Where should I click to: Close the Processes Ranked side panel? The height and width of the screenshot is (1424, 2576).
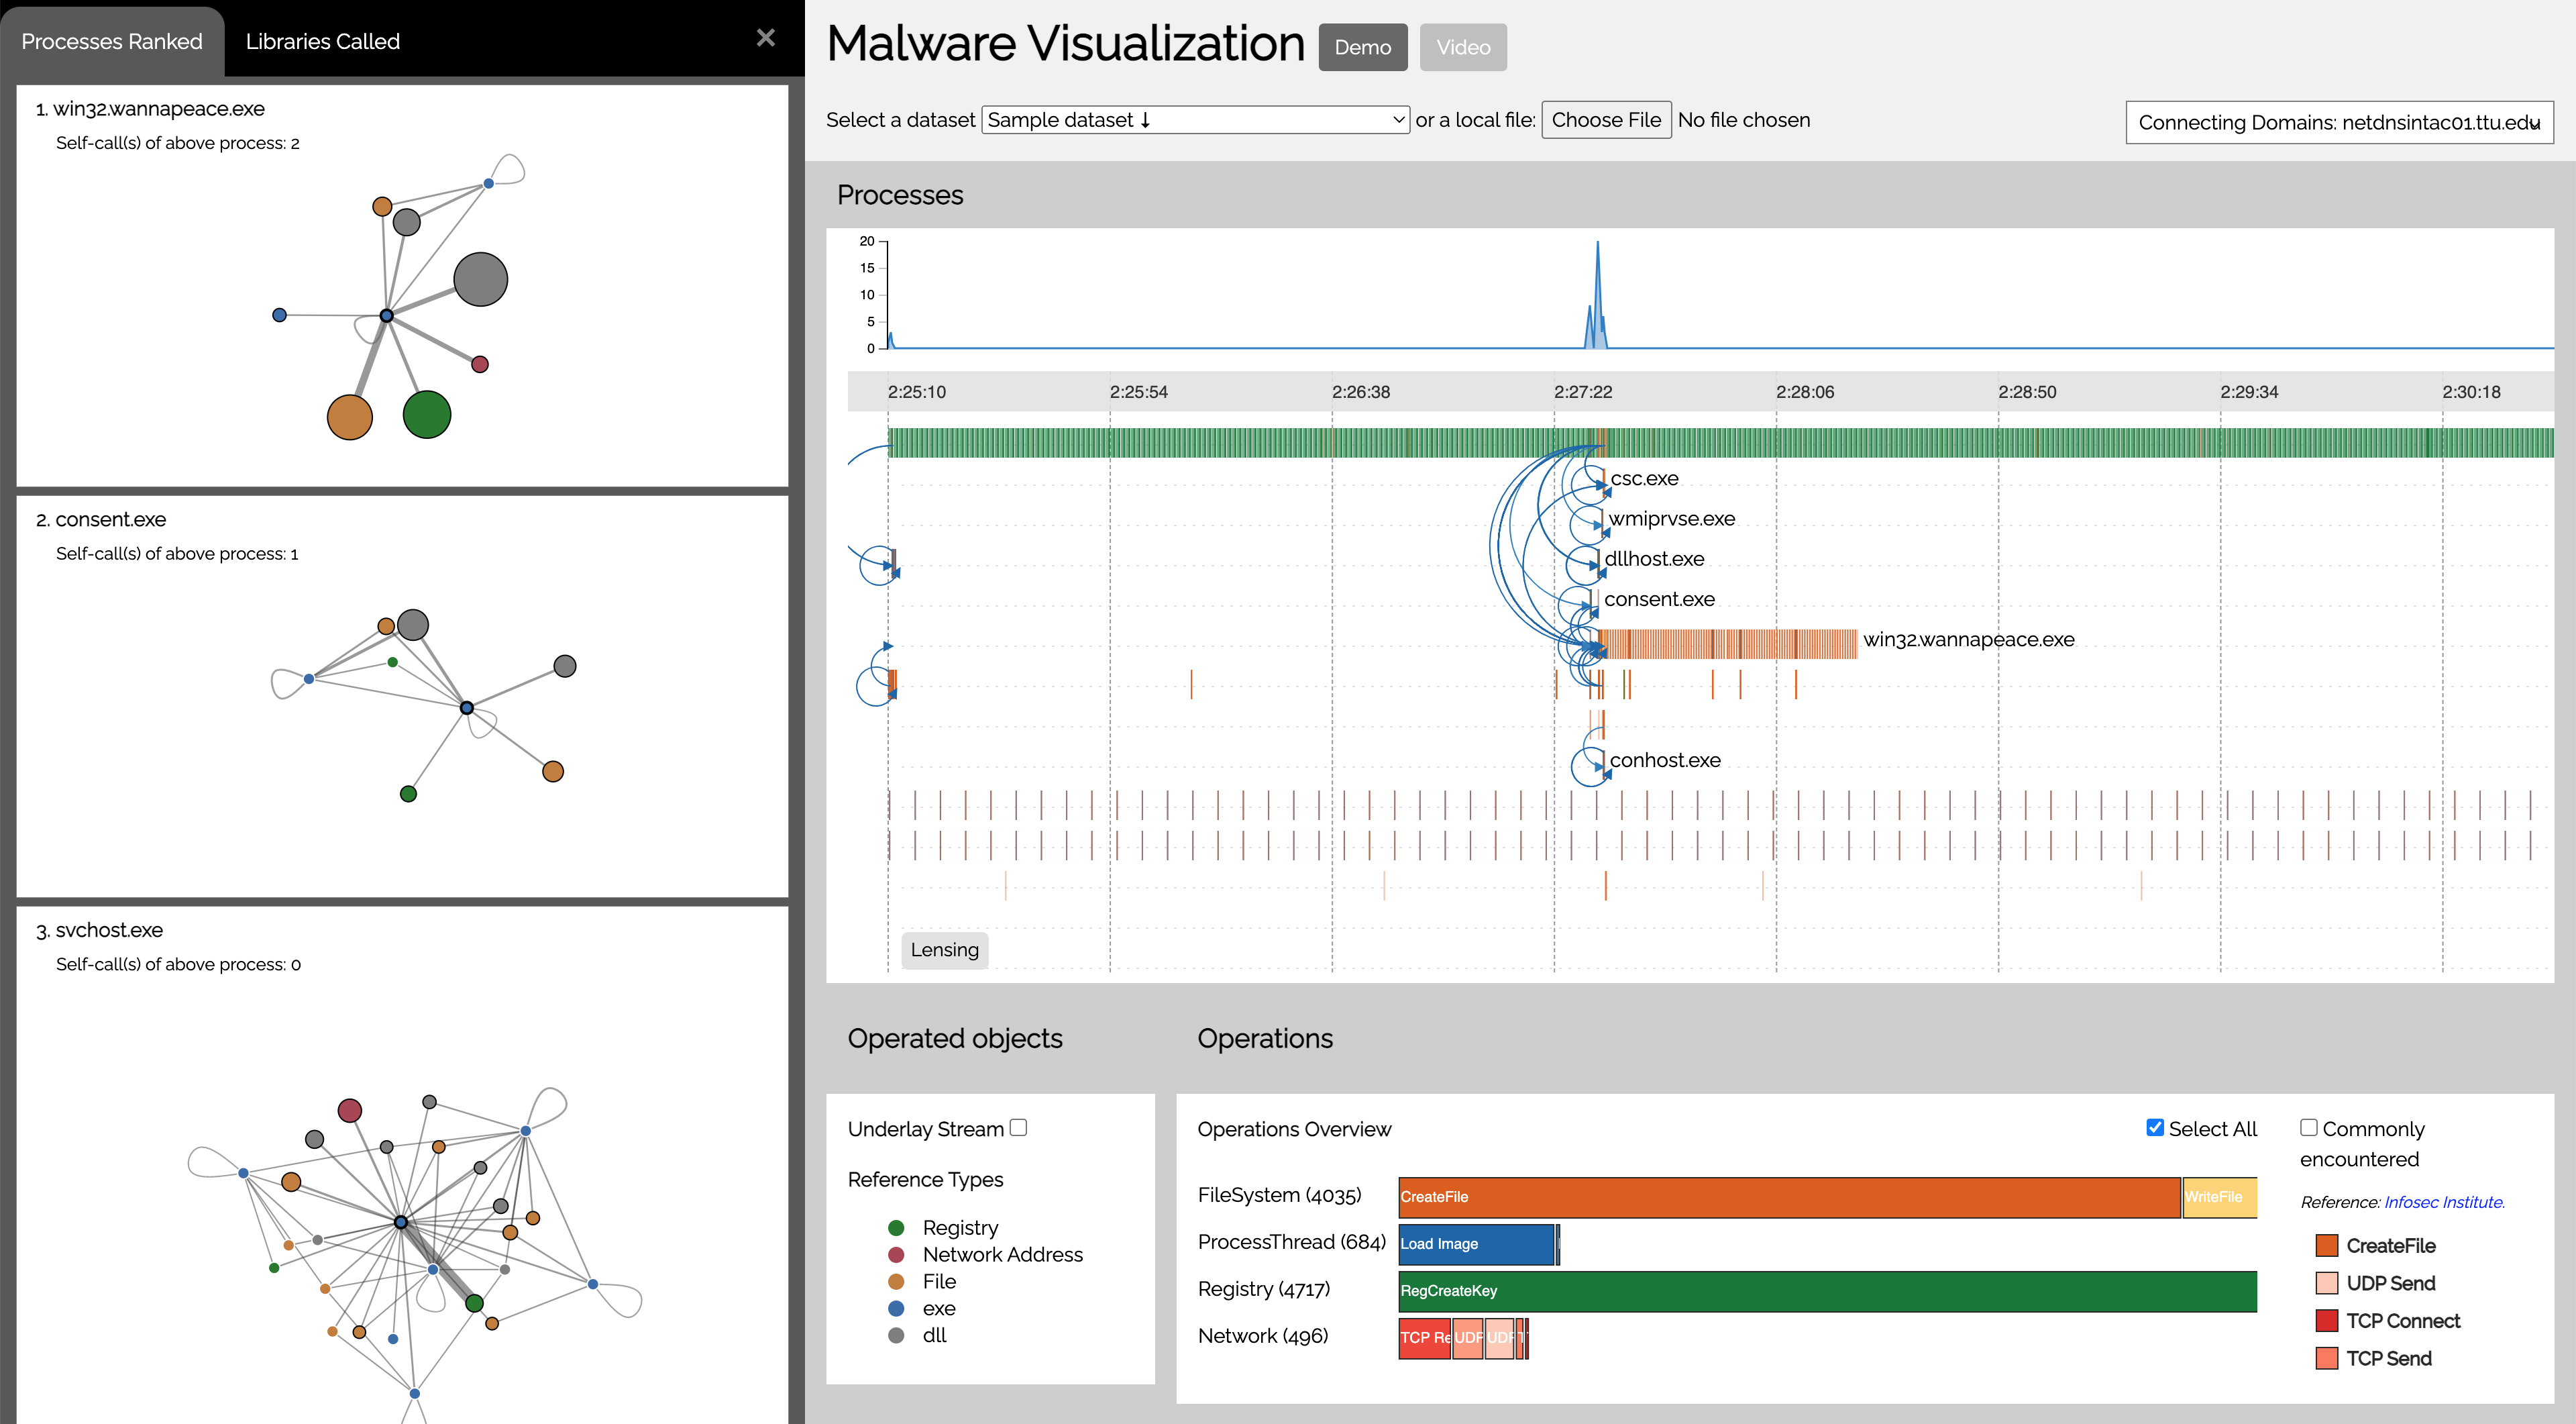coord(765,38)
